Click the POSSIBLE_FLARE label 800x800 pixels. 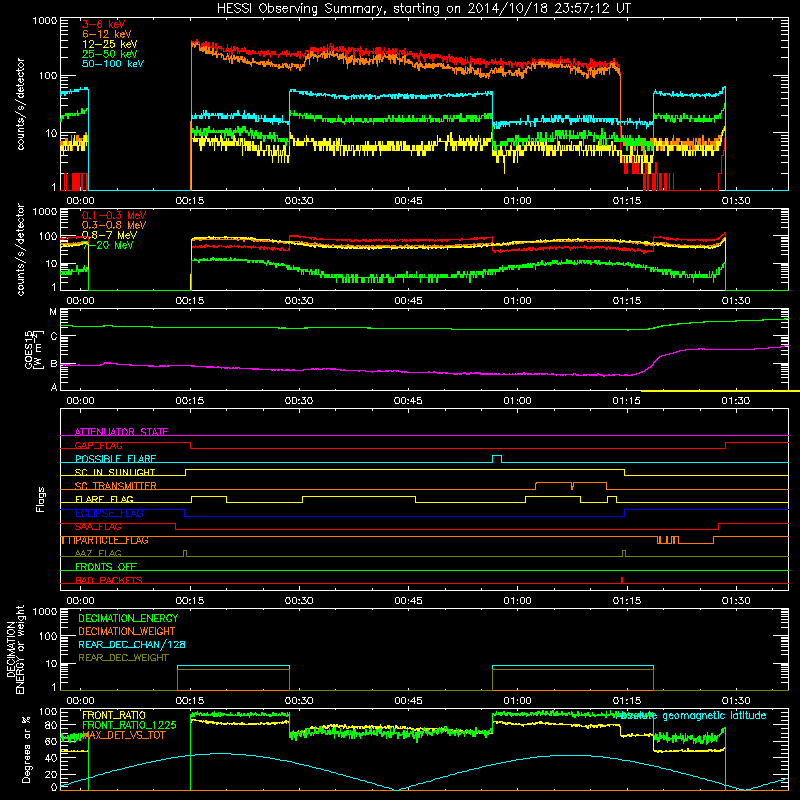tap(115, 459)
